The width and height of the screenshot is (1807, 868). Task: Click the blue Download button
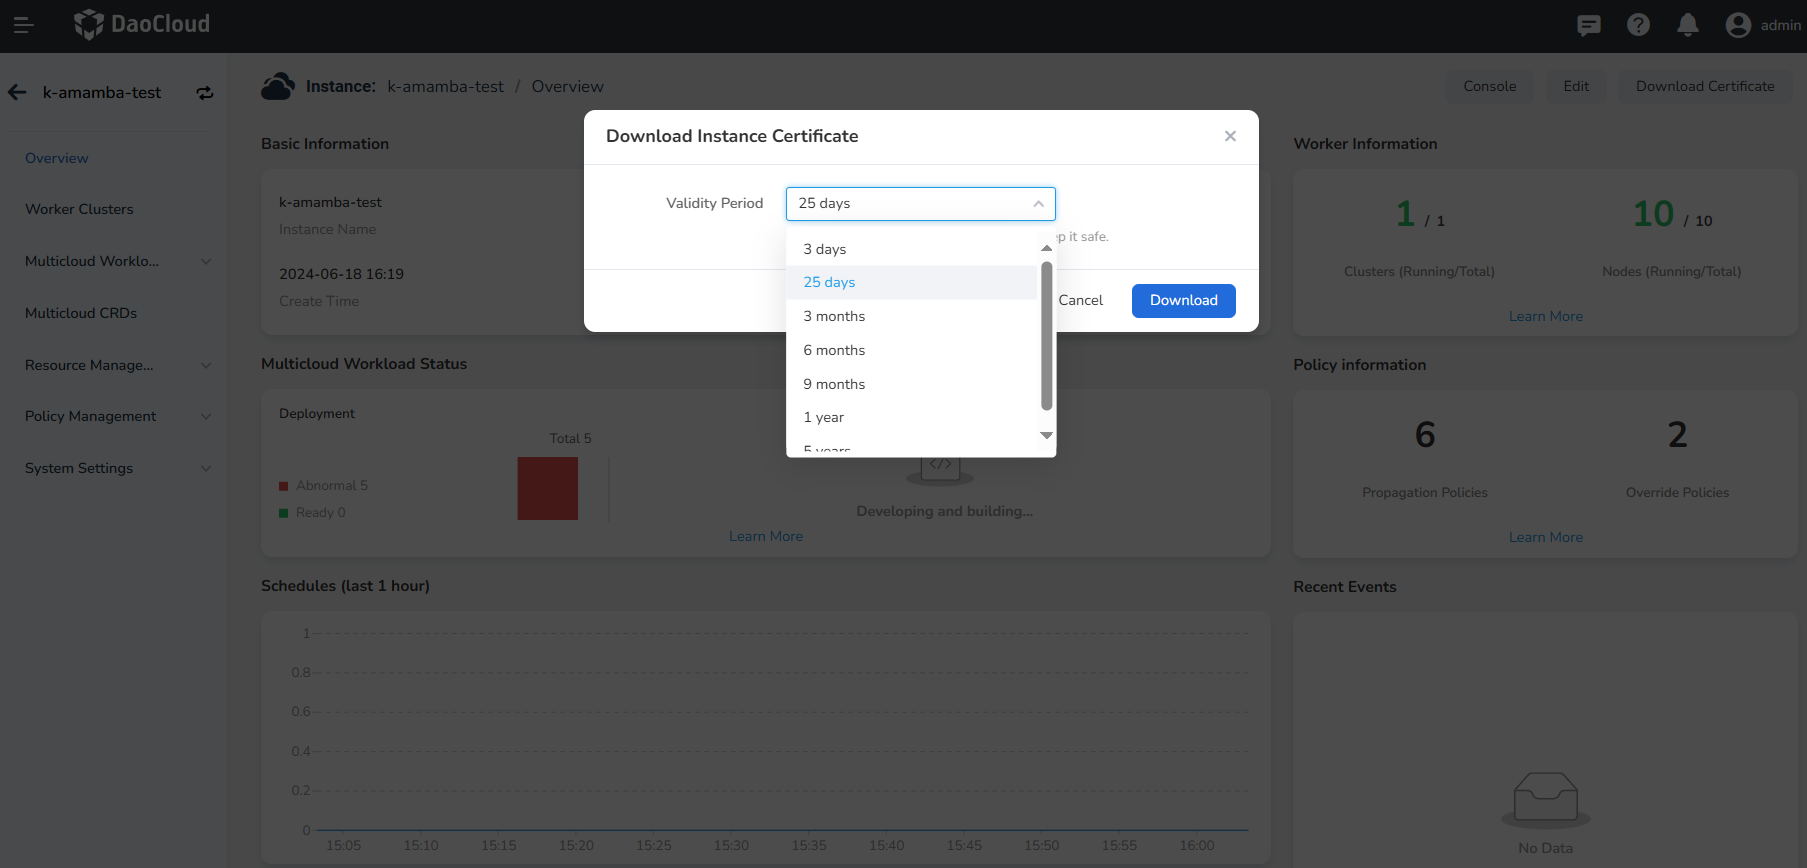point(1183,300)
